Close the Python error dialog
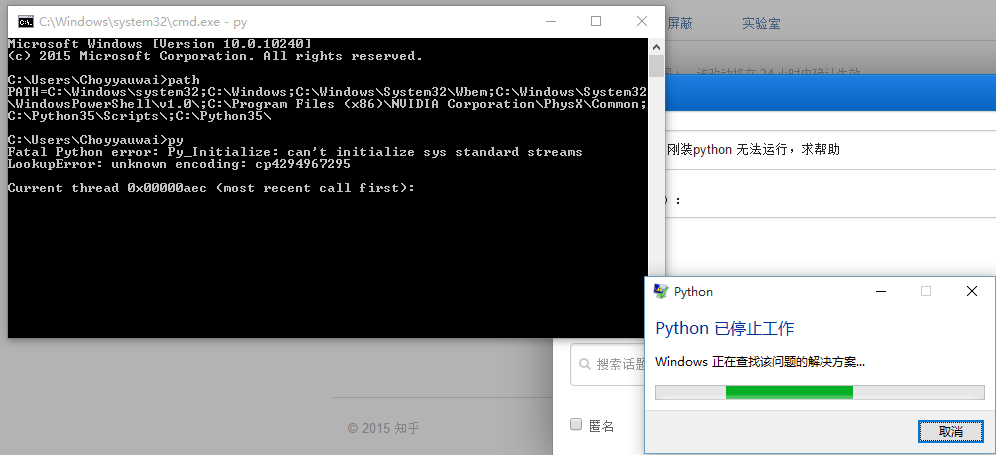996x455 pixels. tap(971, 292)
